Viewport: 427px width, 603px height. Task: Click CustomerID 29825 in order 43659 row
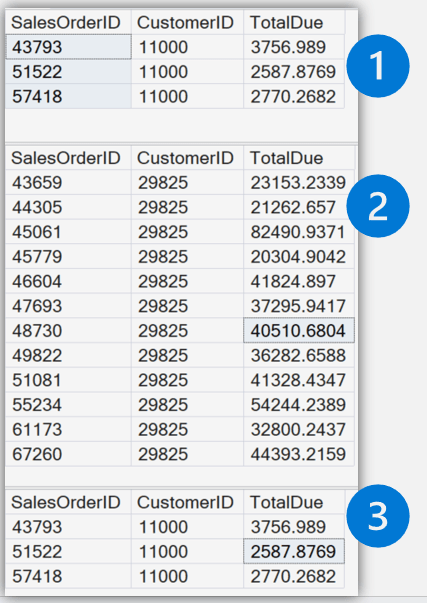(x=187, y=182)
